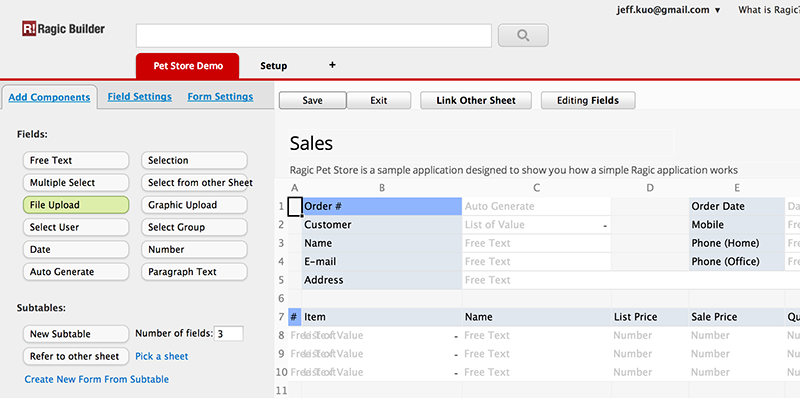Click the Ragic Builder logo
Image resolution: width=800 pixels, height=398 pixels.
pyautogui.click(x=63, y=29)
